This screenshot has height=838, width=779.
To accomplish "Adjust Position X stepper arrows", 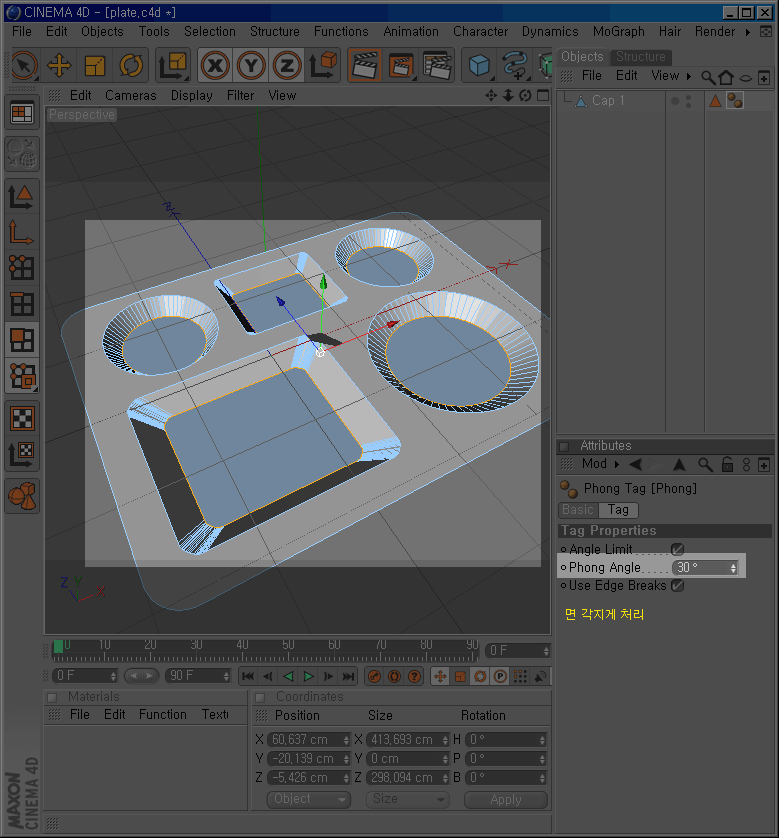I will pos(346,740).
